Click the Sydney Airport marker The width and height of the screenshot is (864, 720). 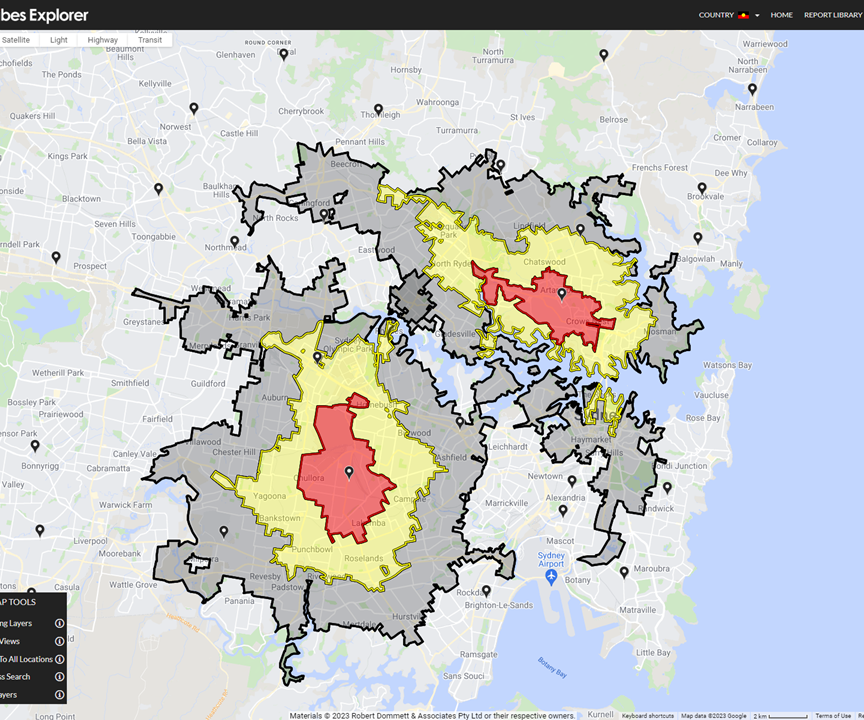[x=551, y=577]
